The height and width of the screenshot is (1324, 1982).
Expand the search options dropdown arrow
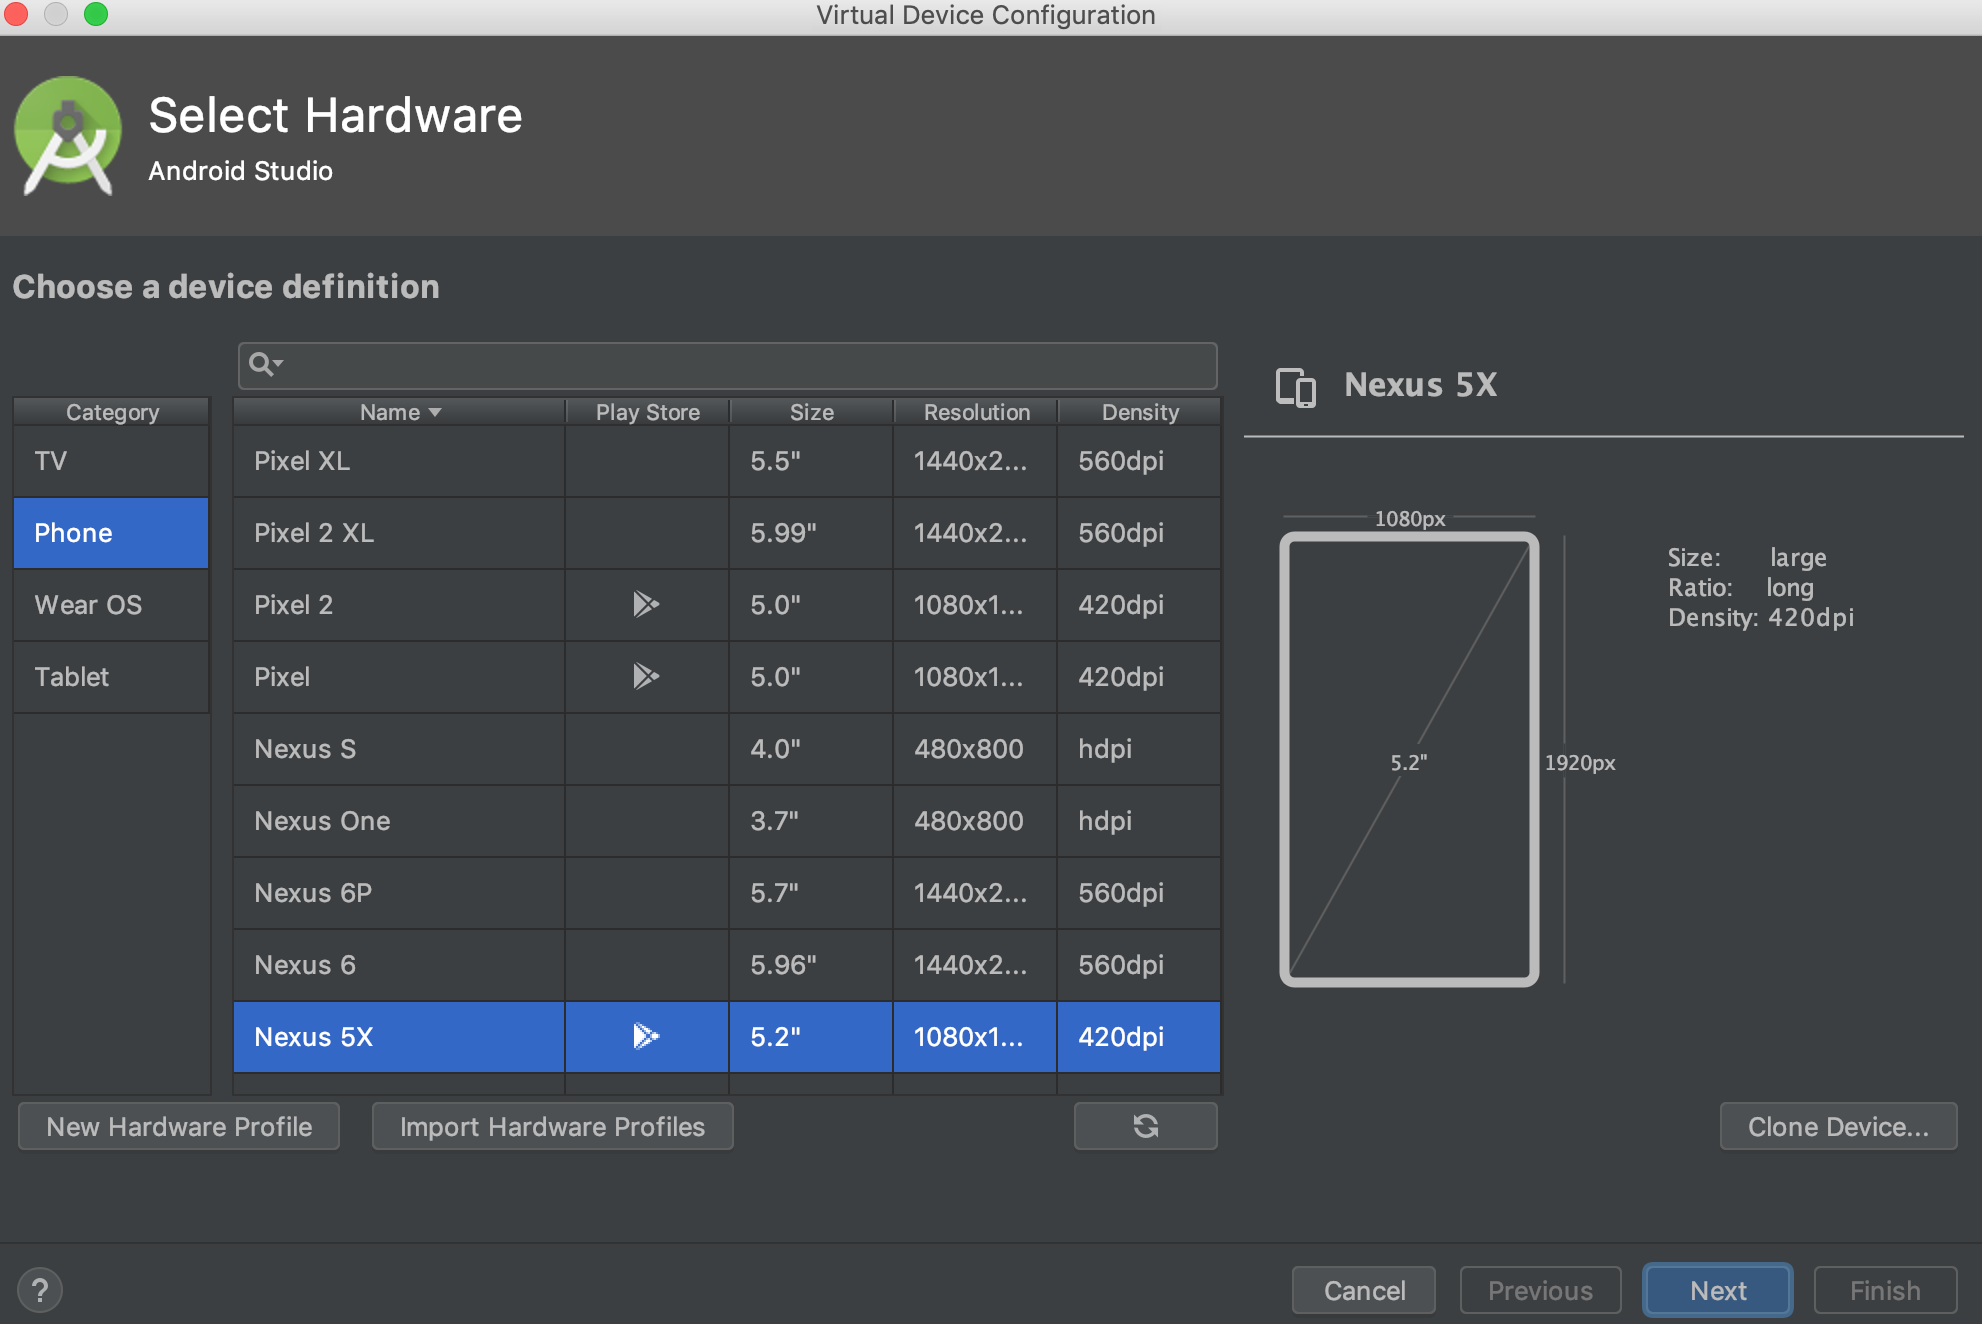[279, 363]
